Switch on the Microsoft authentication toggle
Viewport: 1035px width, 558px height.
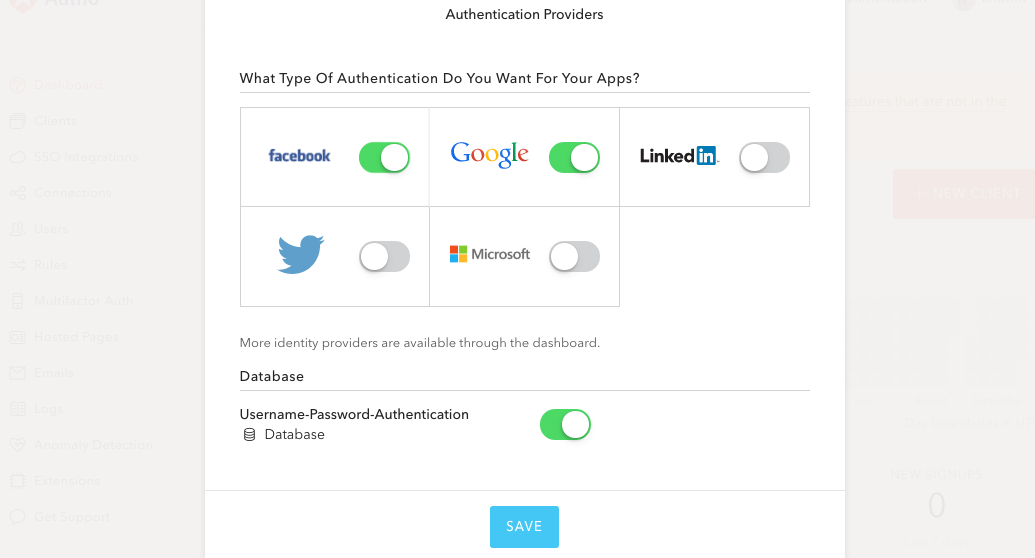point(574,256)
